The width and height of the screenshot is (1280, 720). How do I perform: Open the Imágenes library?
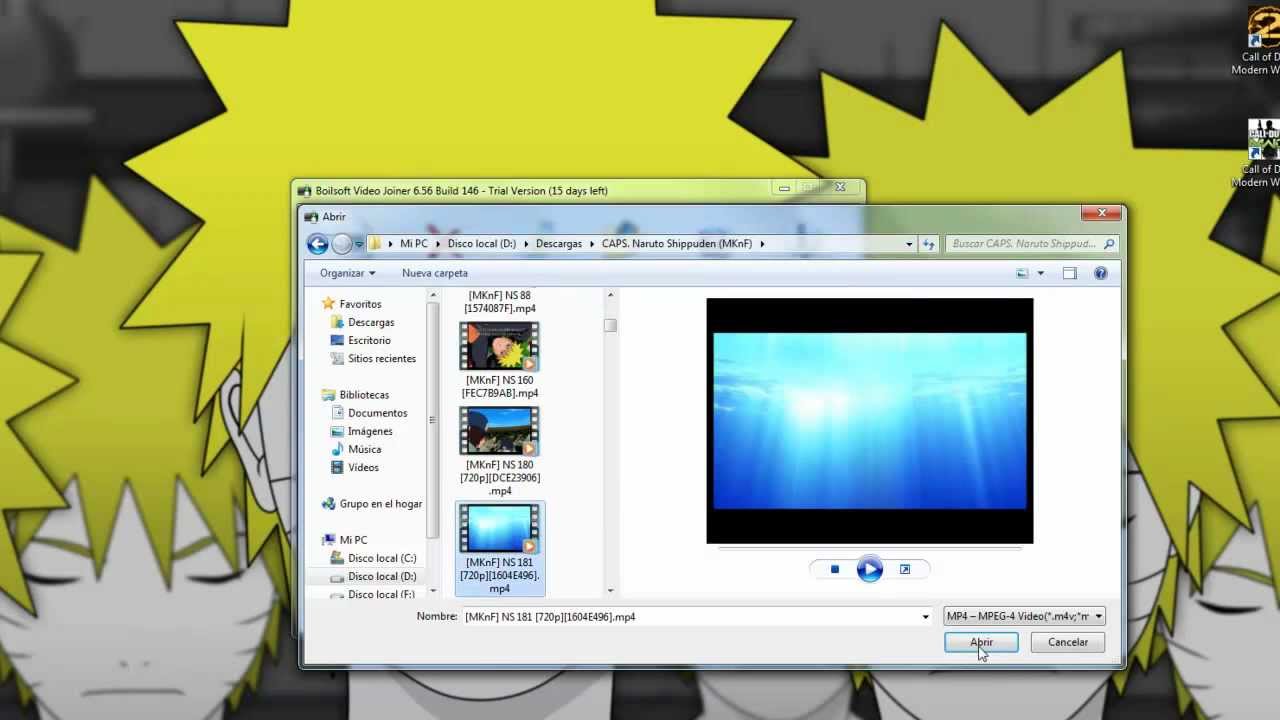tap(370, 431)
